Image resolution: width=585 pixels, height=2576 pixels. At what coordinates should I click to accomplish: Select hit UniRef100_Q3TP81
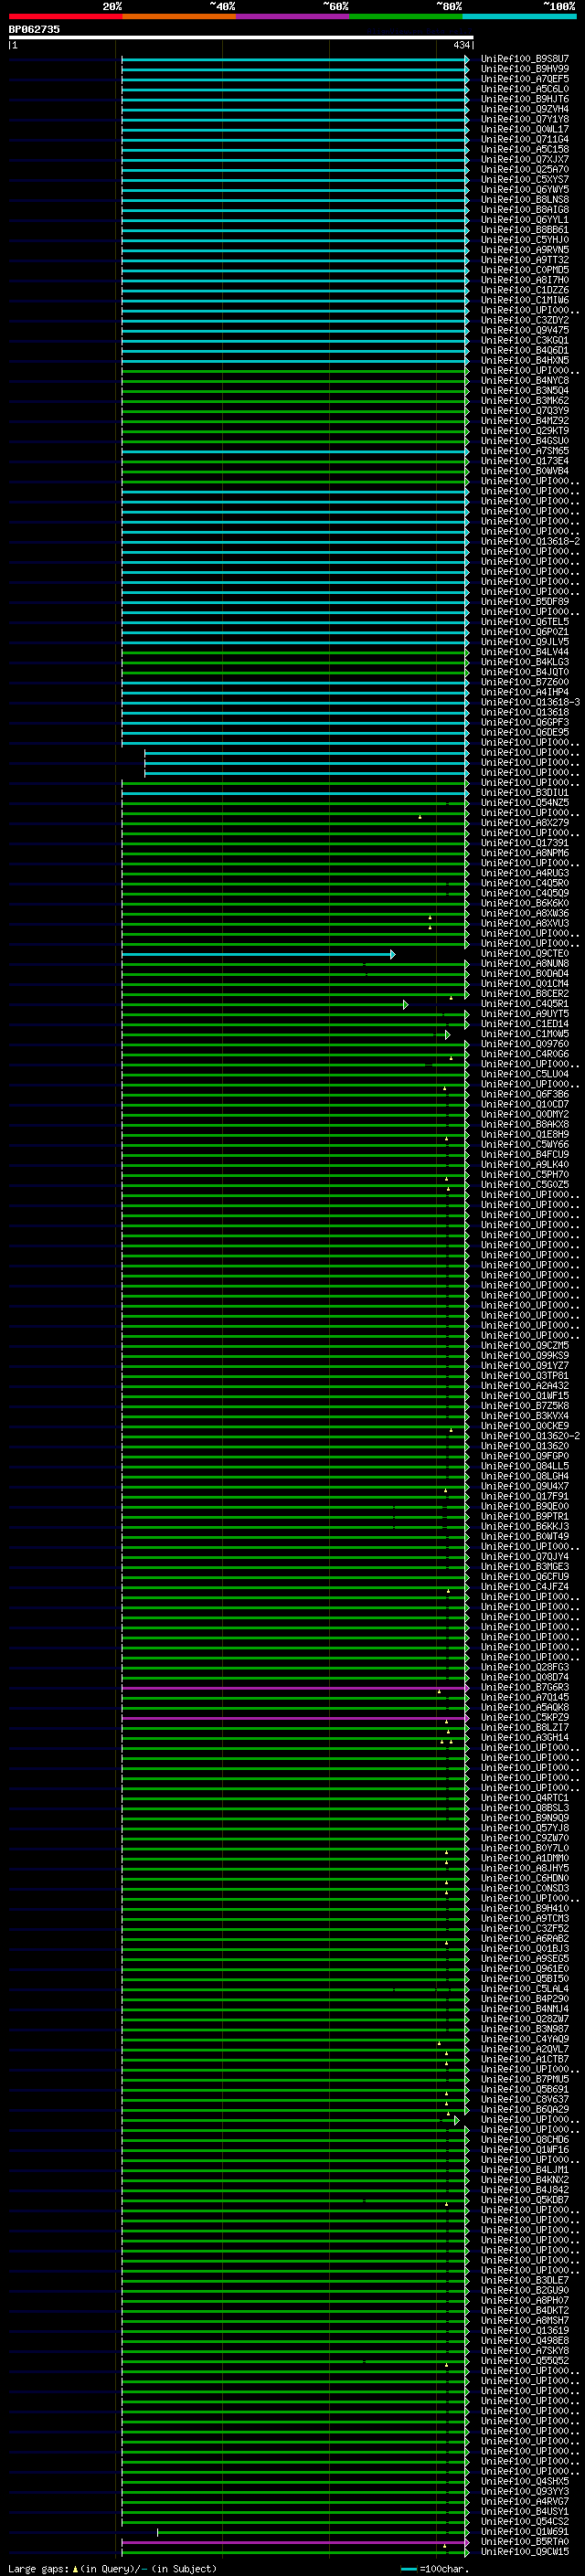point(525,1376)
